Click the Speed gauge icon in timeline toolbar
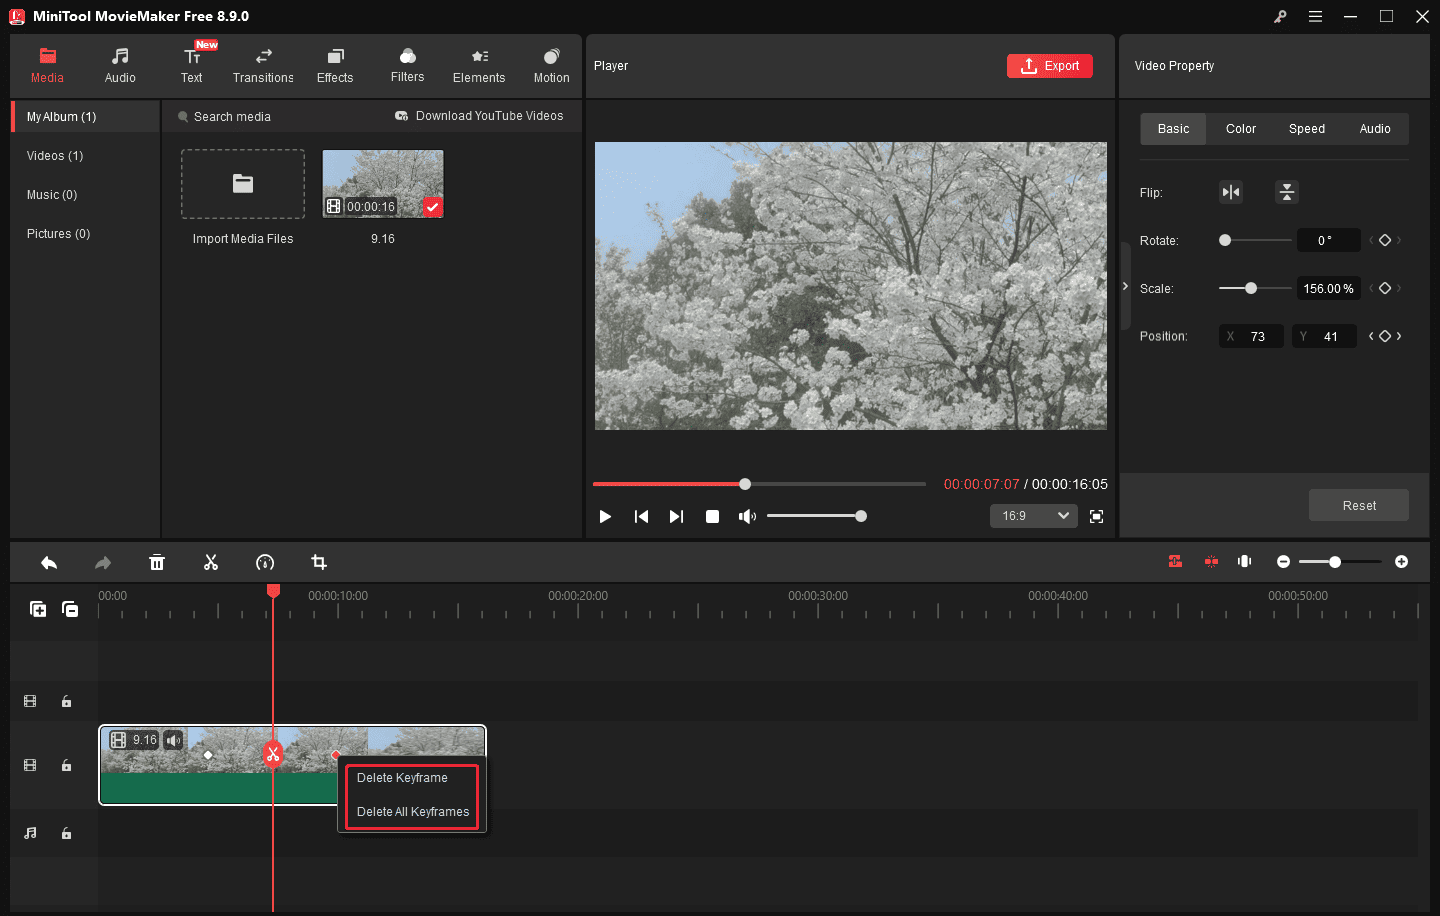Viewport: 1440px width, 916px height. [265, 563]
